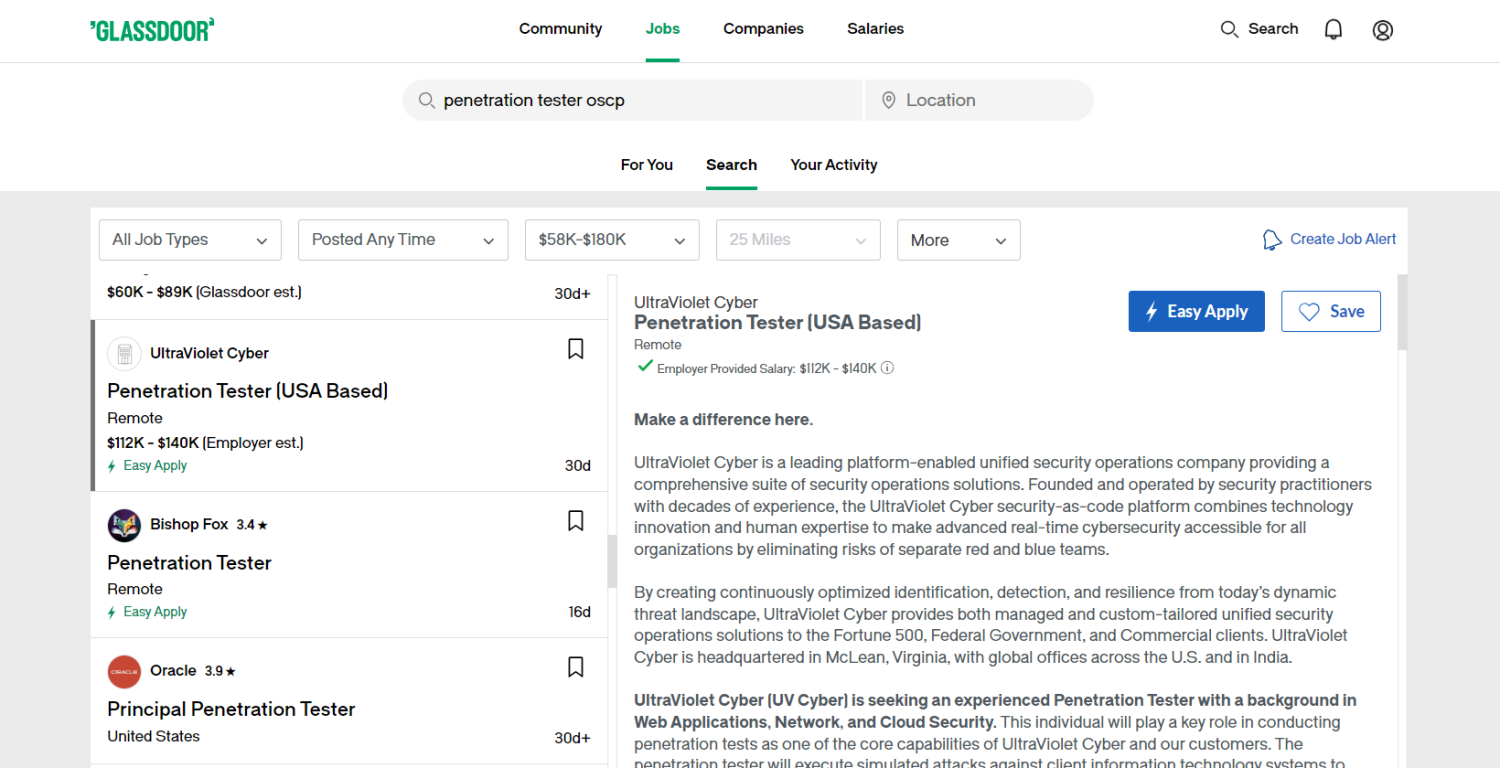This screenshot has height=768, width=1500.
Task: Bookmark the Oracle Principal Penetration Tester job
Action: [576, 667]
